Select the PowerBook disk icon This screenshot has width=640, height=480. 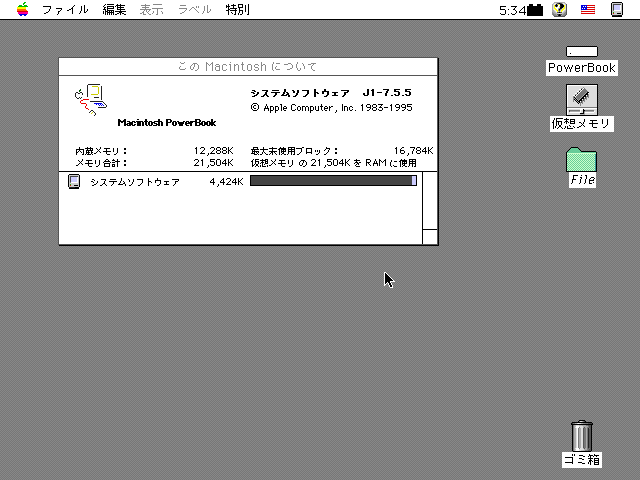[582, 51]
